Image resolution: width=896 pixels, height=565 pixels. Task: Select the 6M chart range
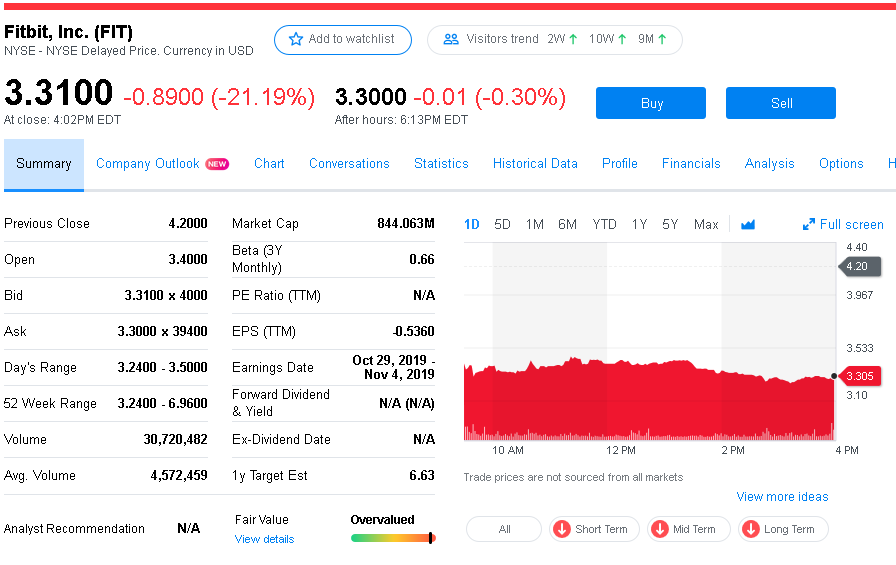tap(567, 225)
